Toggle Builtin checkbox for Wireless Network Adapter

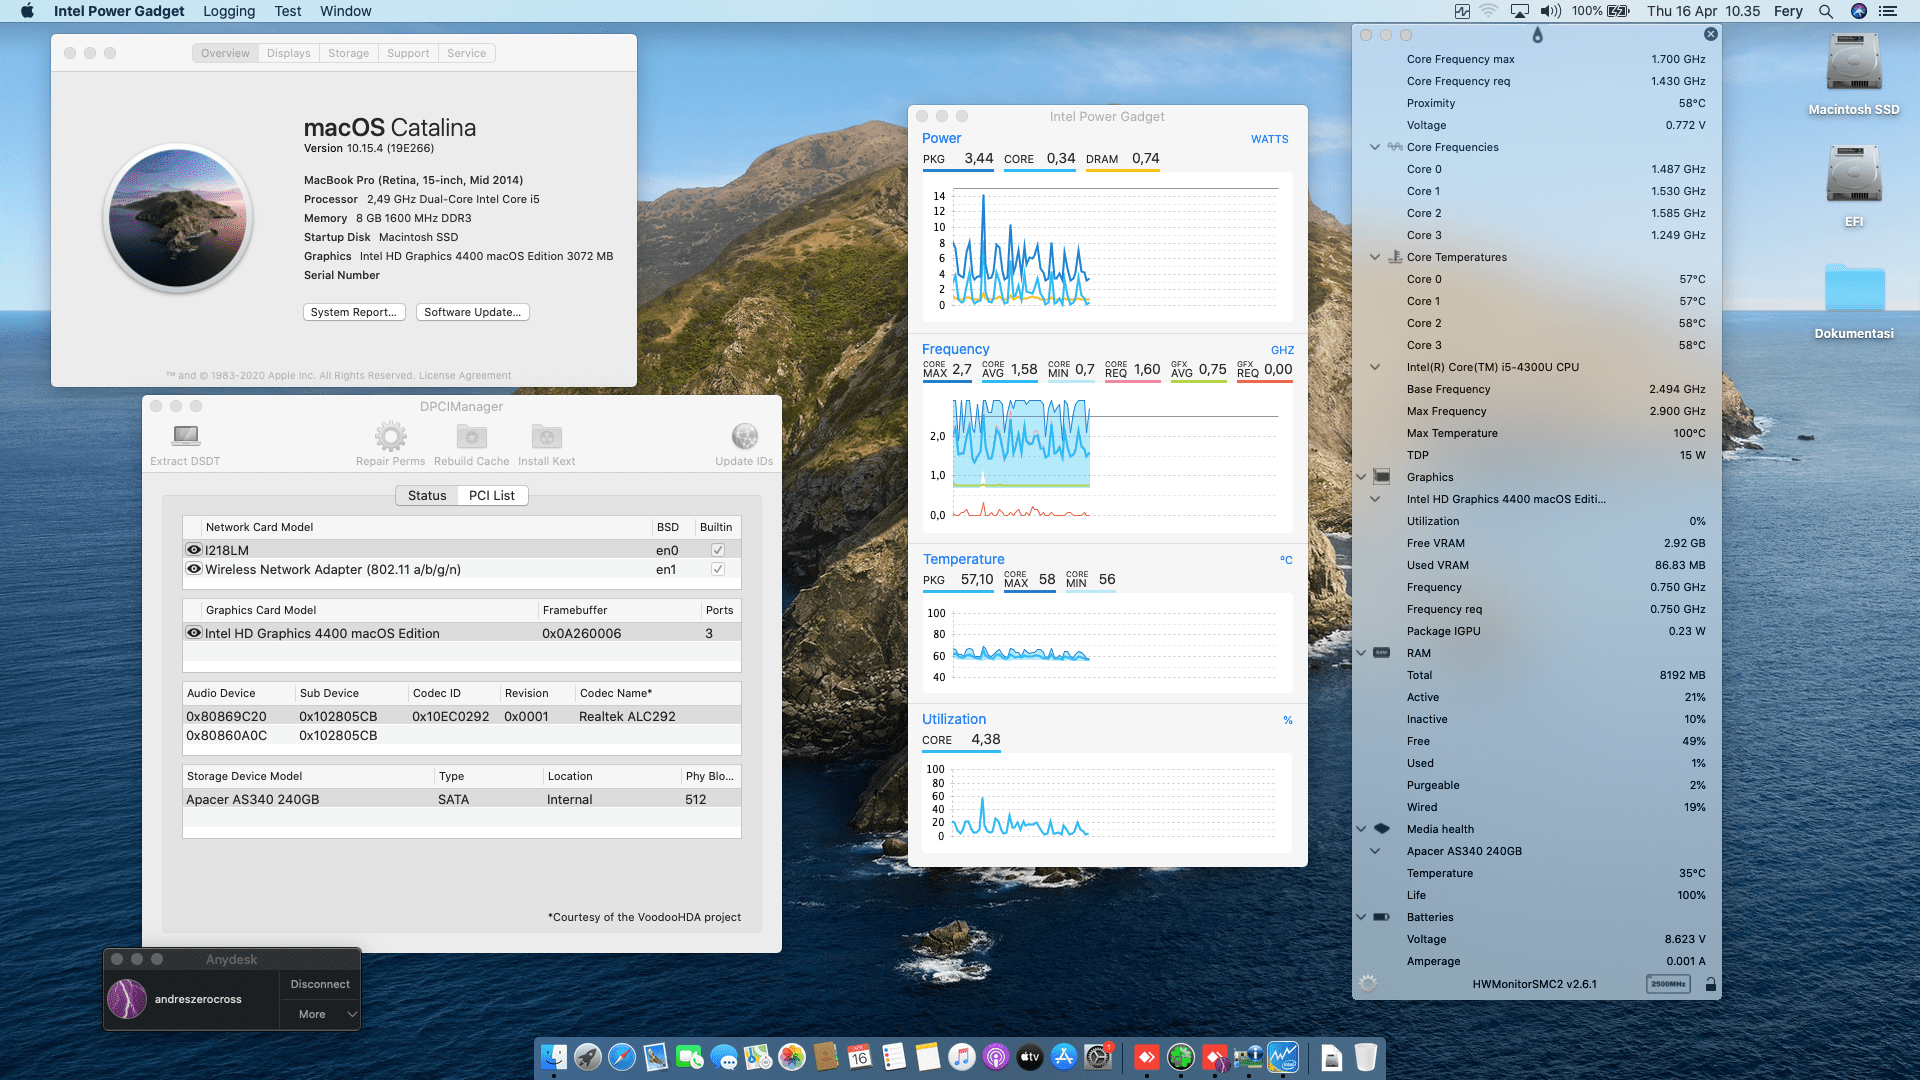pos(717,569)
